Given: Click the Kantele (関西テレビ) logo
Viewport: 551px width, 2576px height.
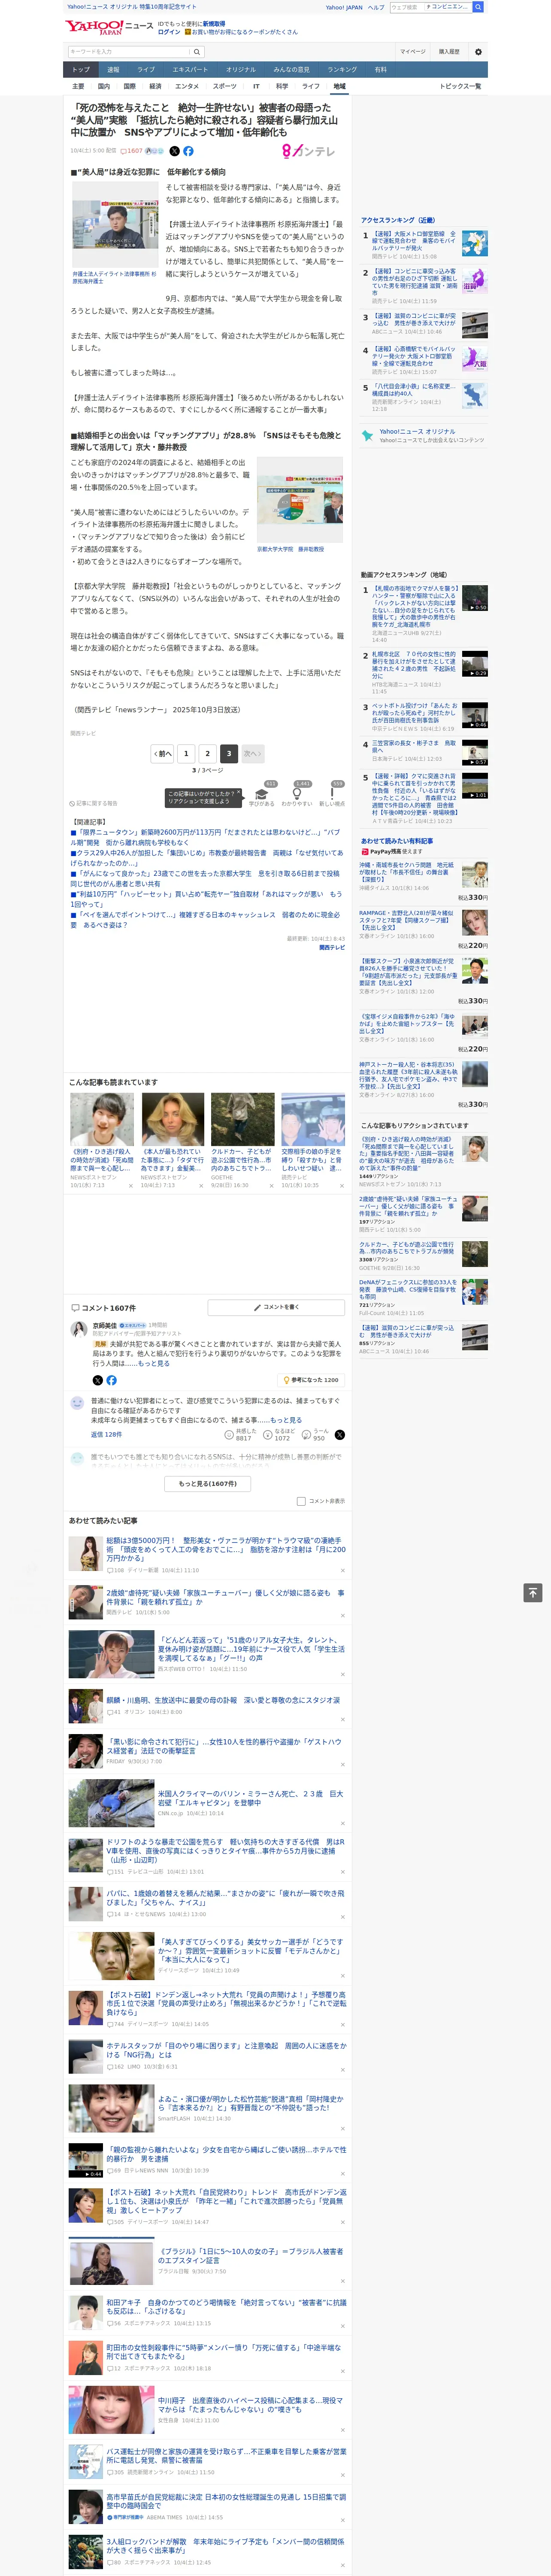Looking at the screenshot, I should tap(308, 151).
